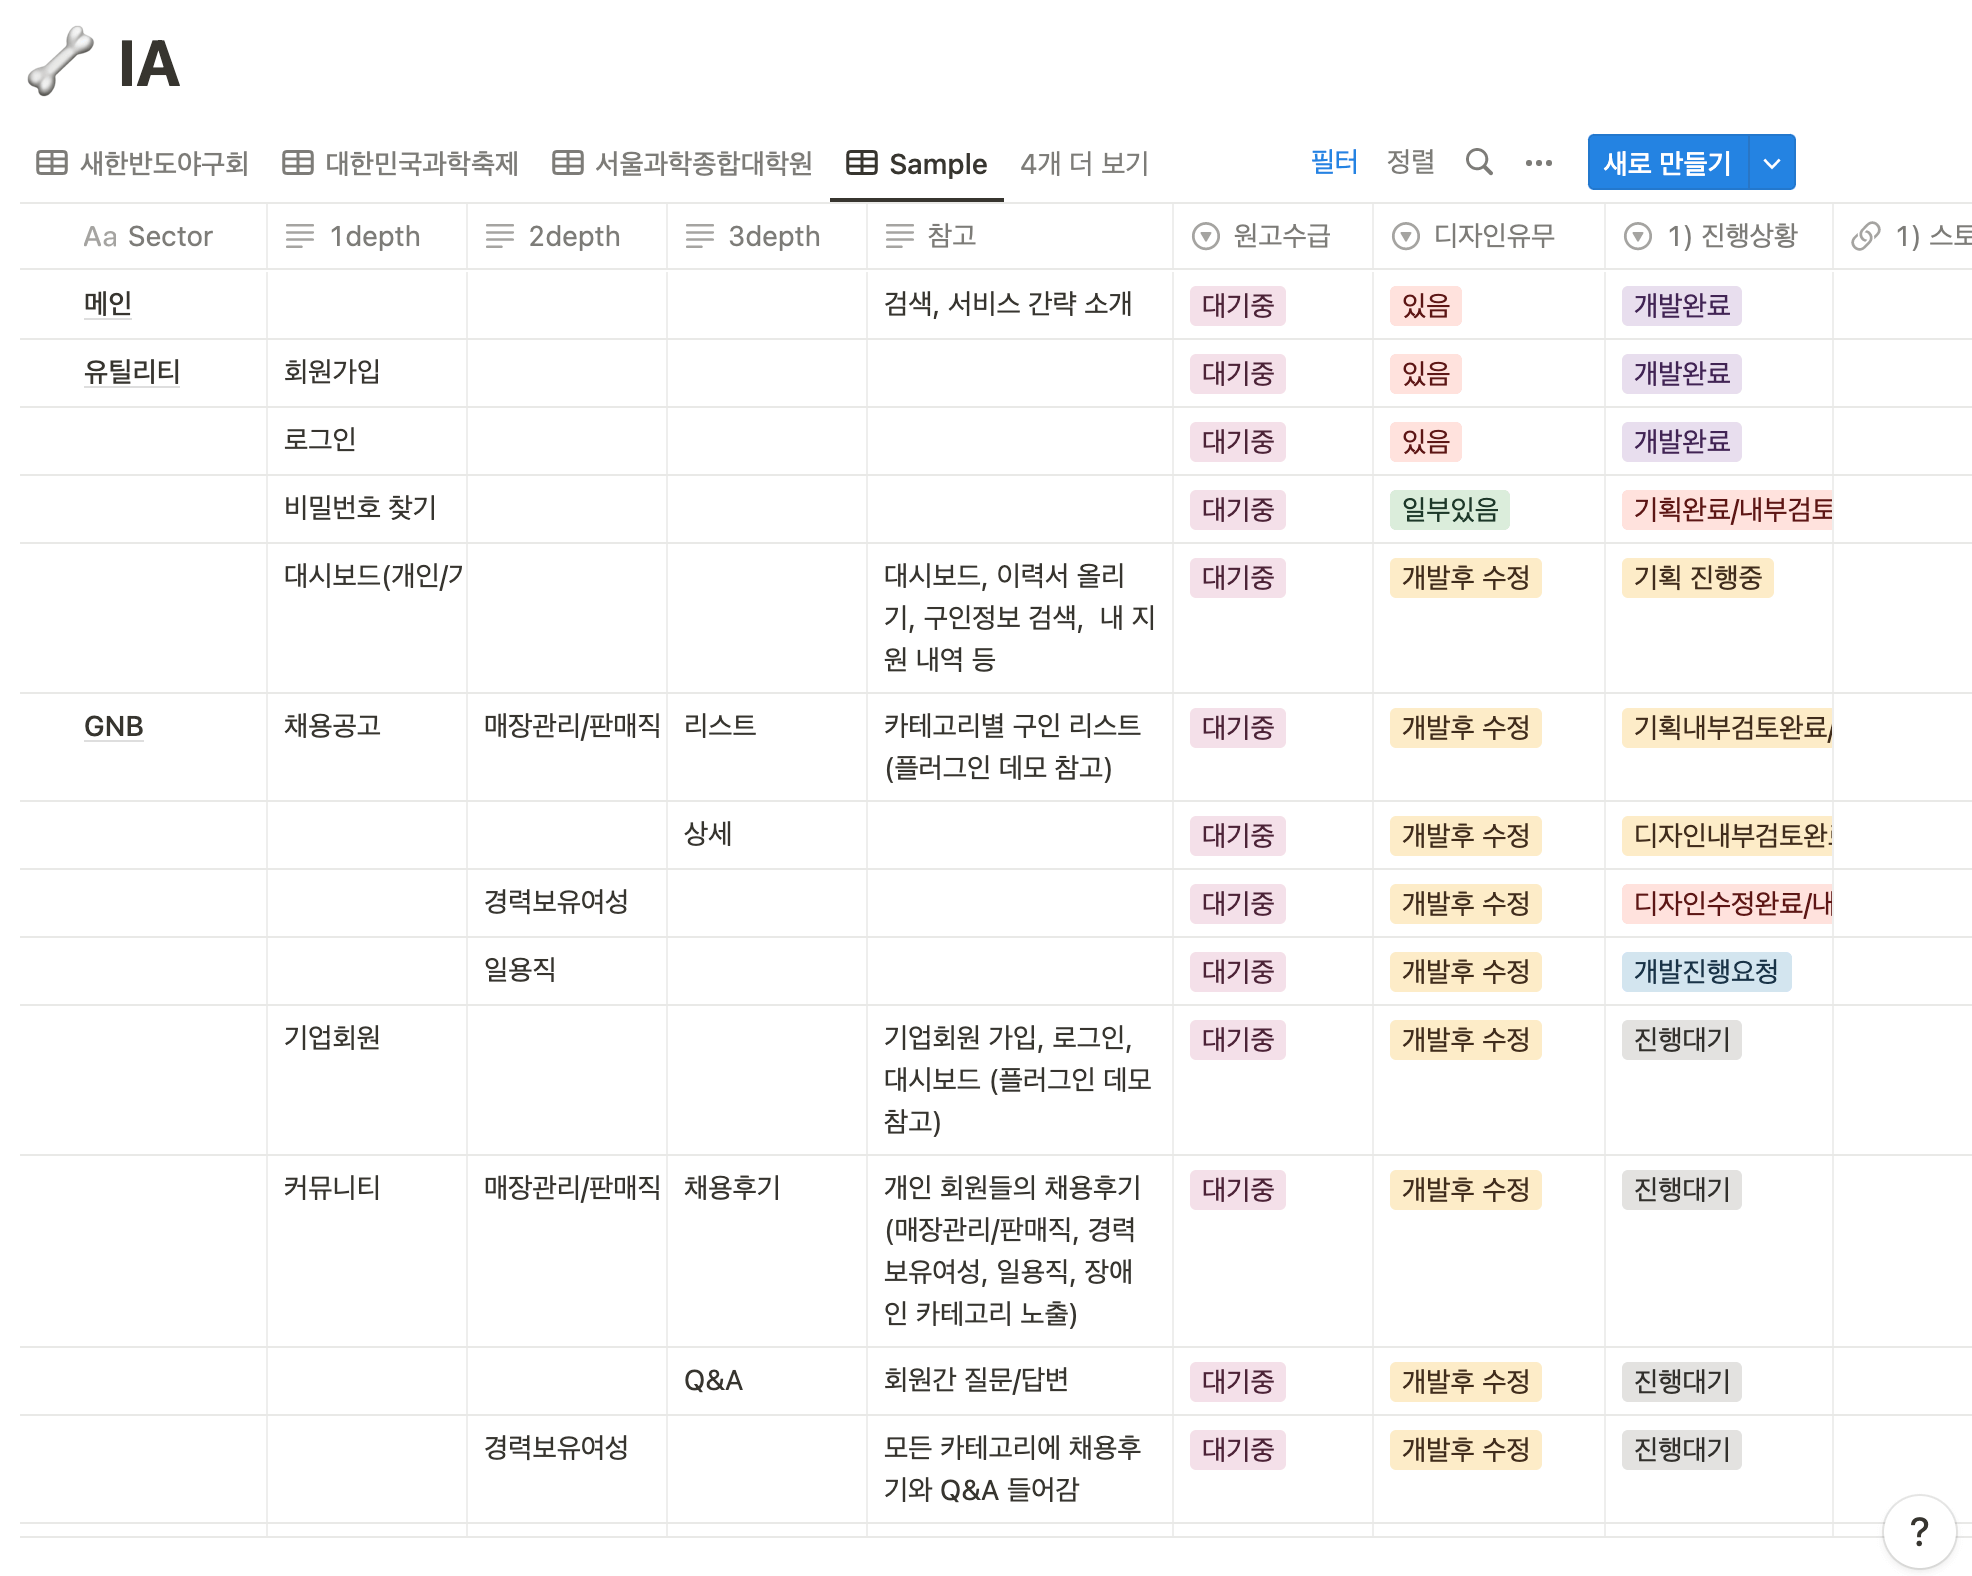The width and height of the screenshot is (1972, 1576).
Task: Open the GNB sector page link
Action: pyautogui.click(x=113, y=726)
